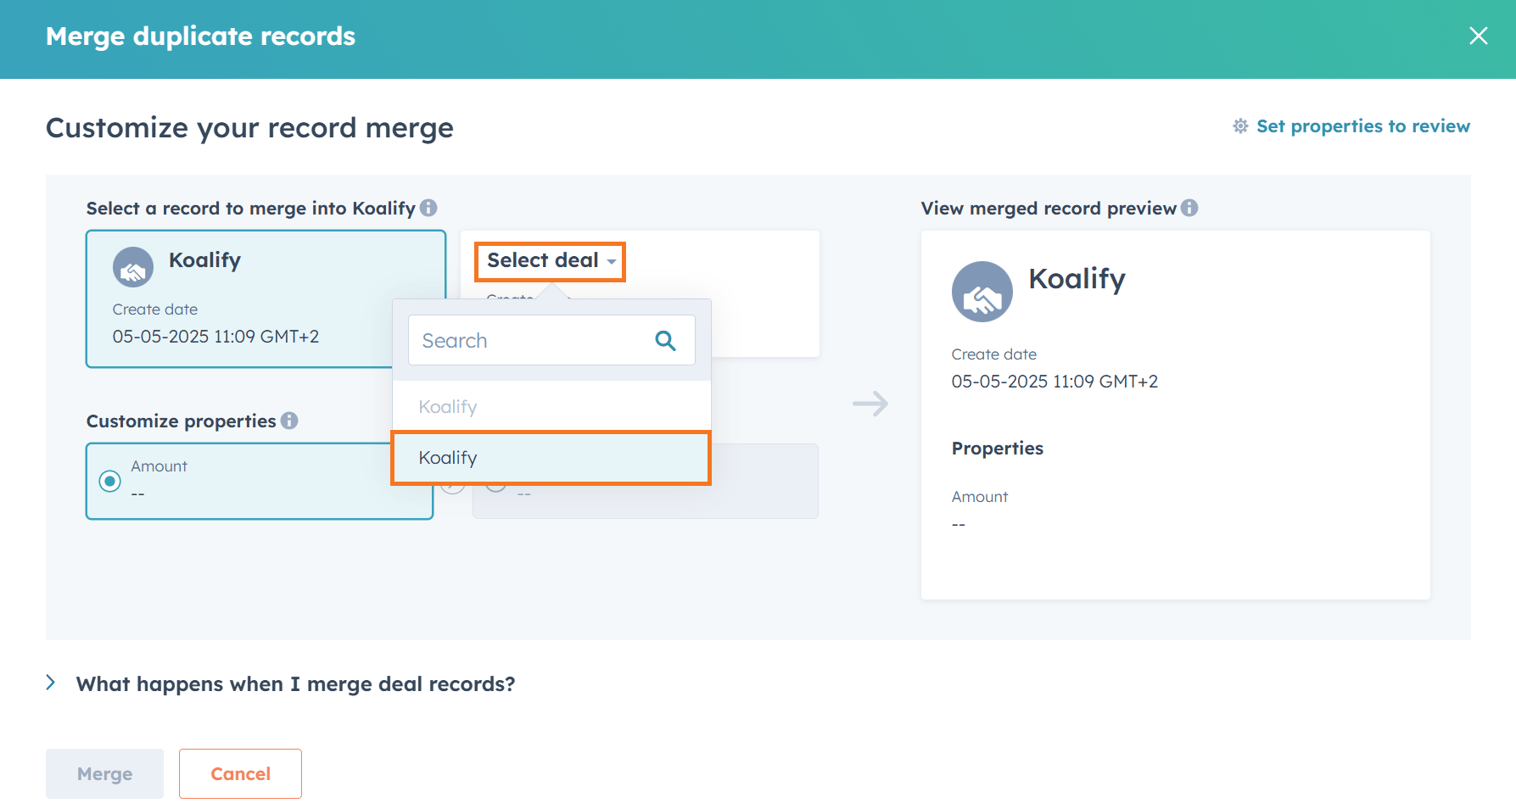Expand What happens when I merge deal records
1516x803 pixels.
click(294, 684)
